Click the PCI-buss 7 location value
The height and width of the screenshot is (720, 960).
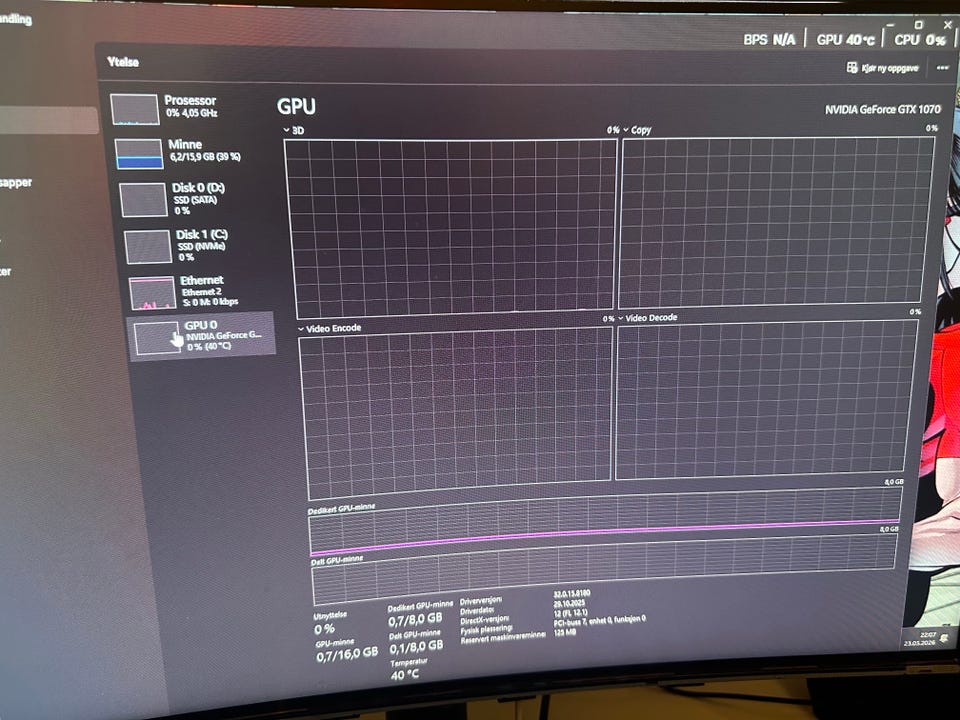click(599, 621)
